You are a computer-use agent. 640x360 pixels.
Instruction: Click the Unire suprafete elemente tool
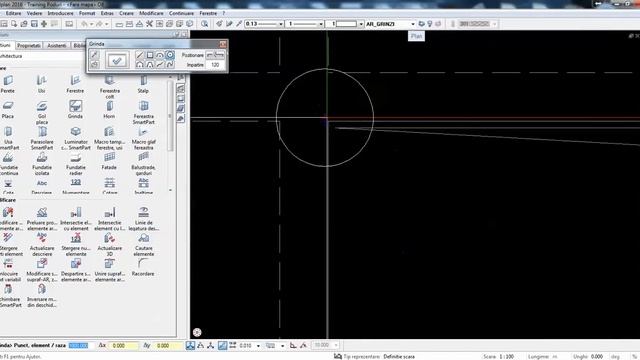109,270
